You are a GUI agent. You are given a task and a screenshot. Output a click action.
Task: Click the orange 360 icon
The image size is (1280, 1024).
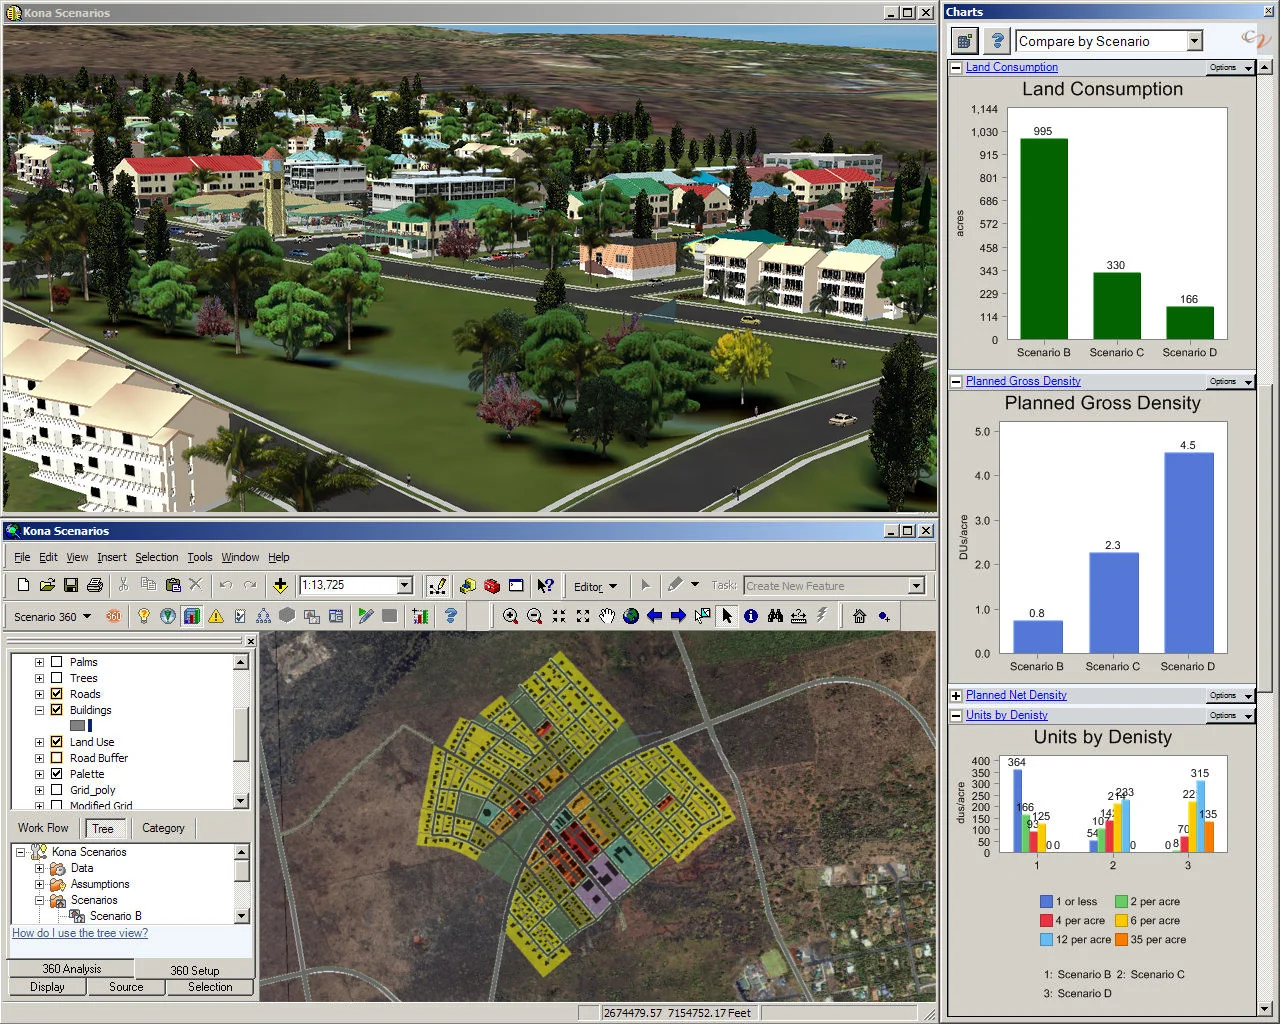(x=114, y=616)
